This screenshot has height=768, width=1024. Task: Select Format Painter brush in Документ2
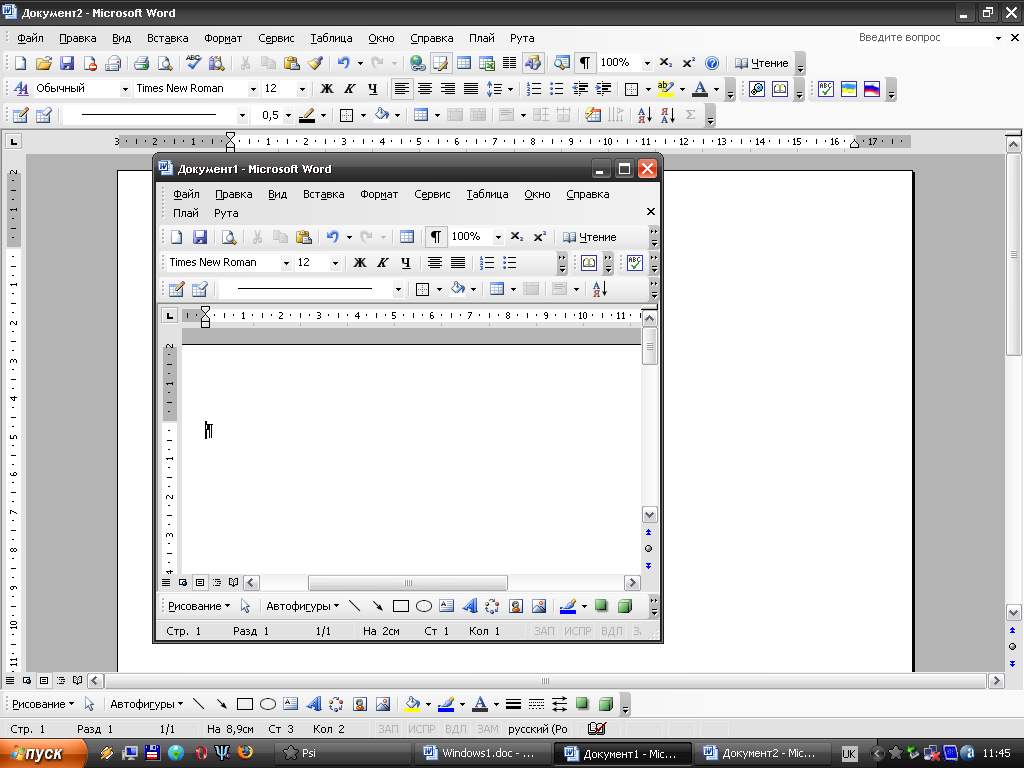point(315,63)
